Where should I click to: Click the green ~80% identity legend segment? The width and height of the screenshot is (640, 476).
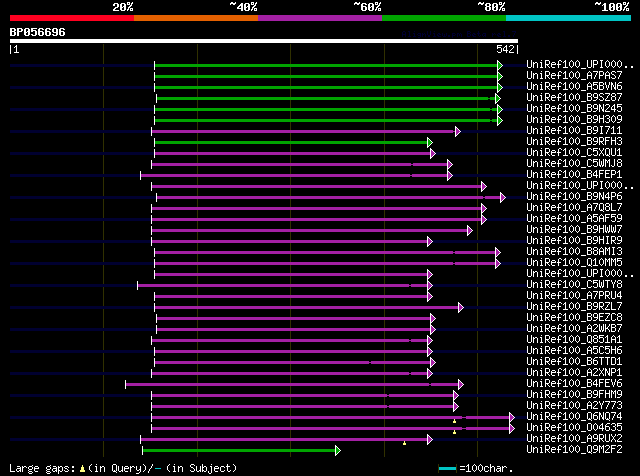pos(444,18)
